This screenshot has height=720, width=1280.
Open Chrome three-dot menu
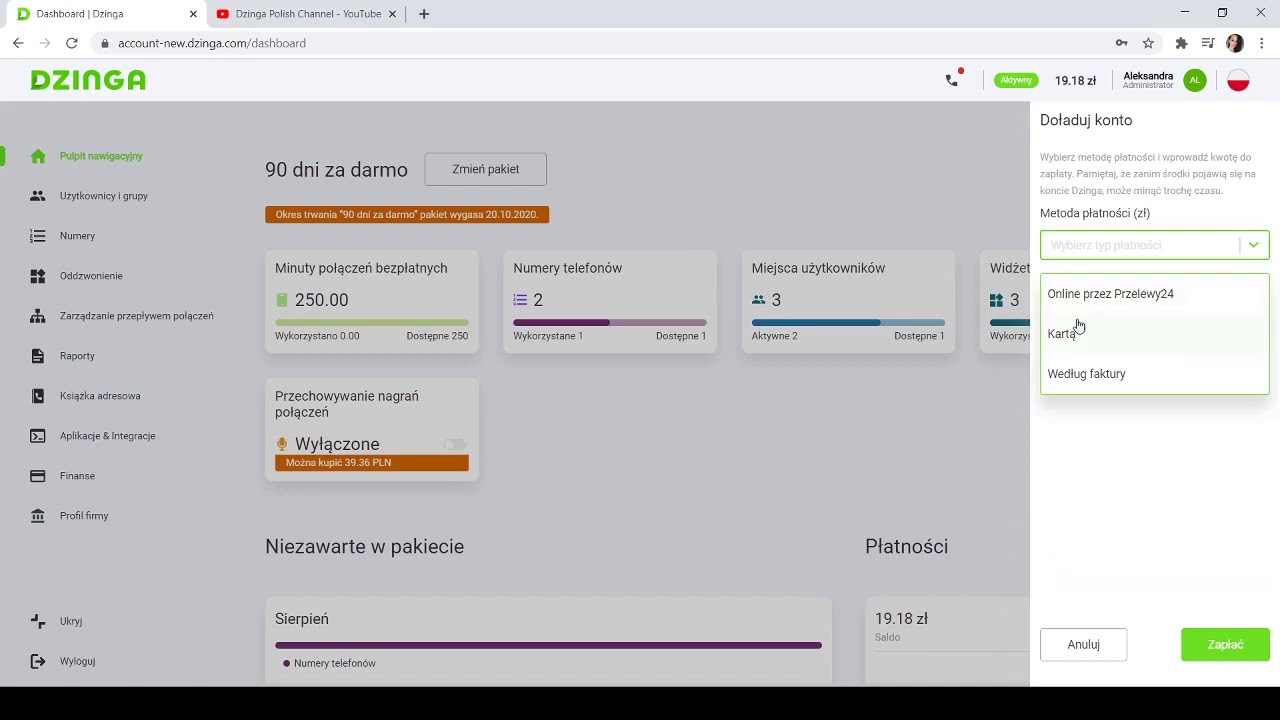click(1263, 43)
